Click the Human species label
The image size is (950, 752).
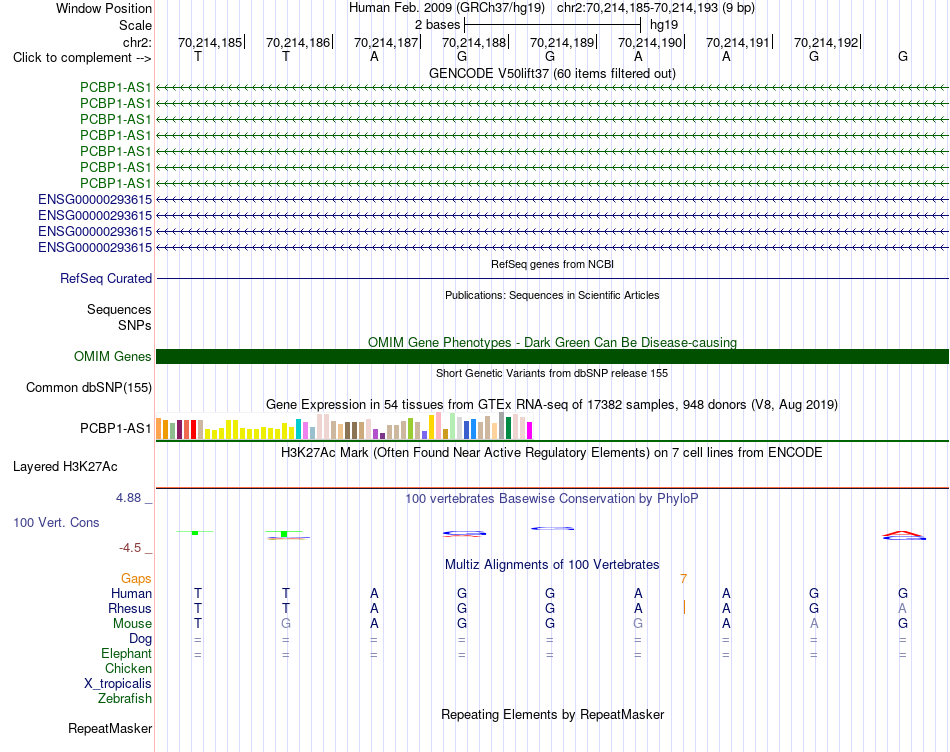(x=131, y=593)
